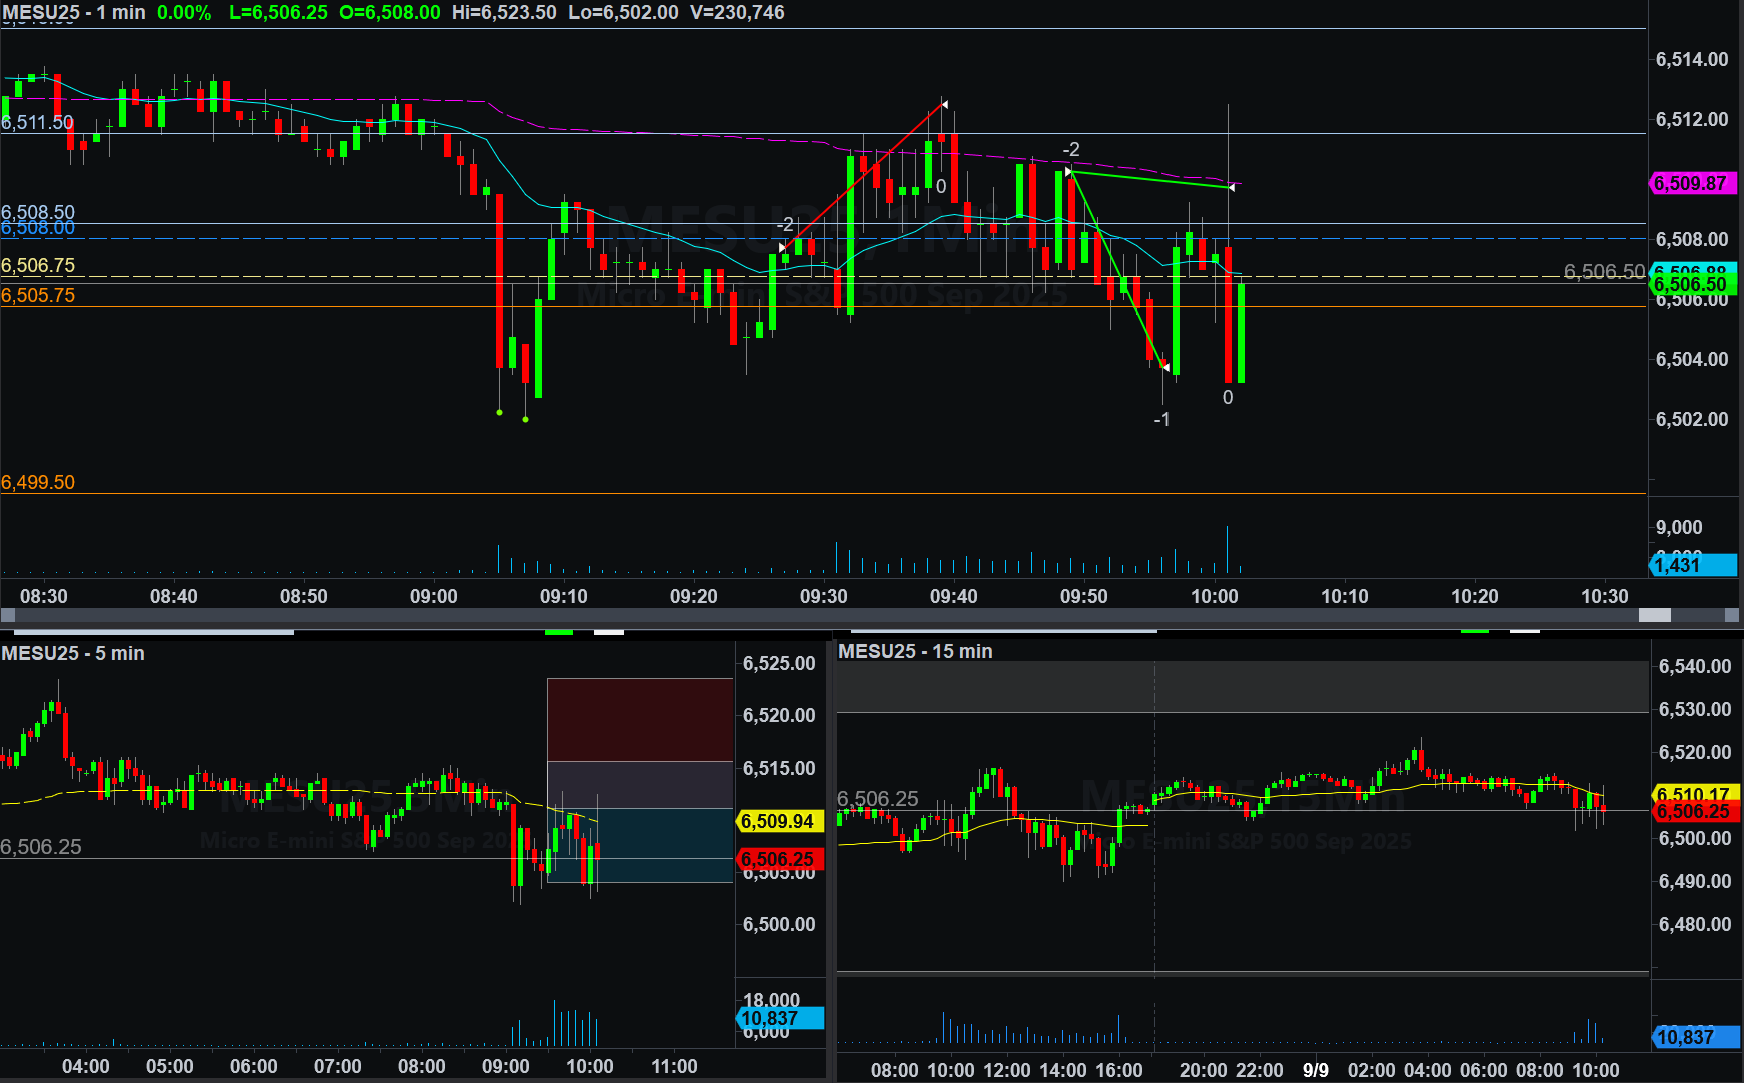Click the orange 6,505.75 horizontal line label
Screen dimensions: 1744x1083
point(38,295)
